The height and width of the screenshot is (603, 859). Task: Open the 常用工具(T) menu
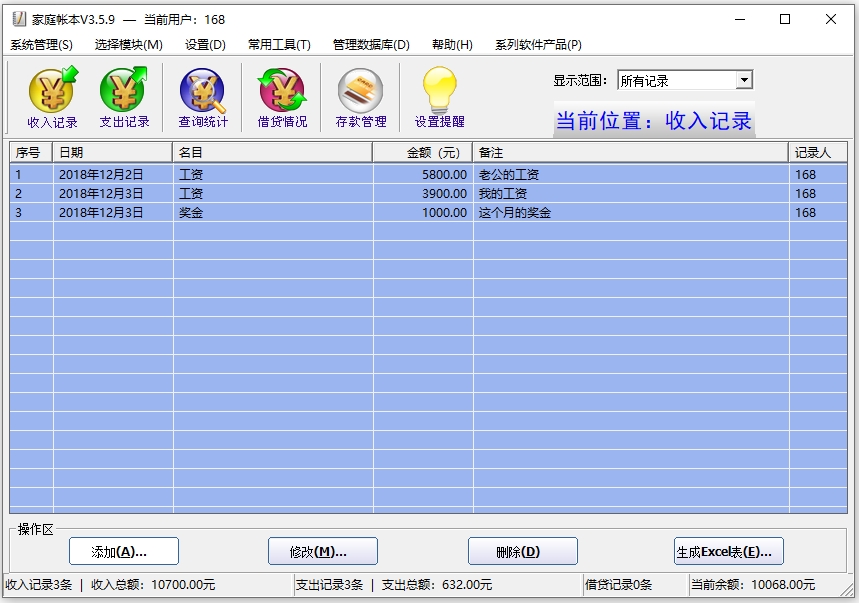279,45
